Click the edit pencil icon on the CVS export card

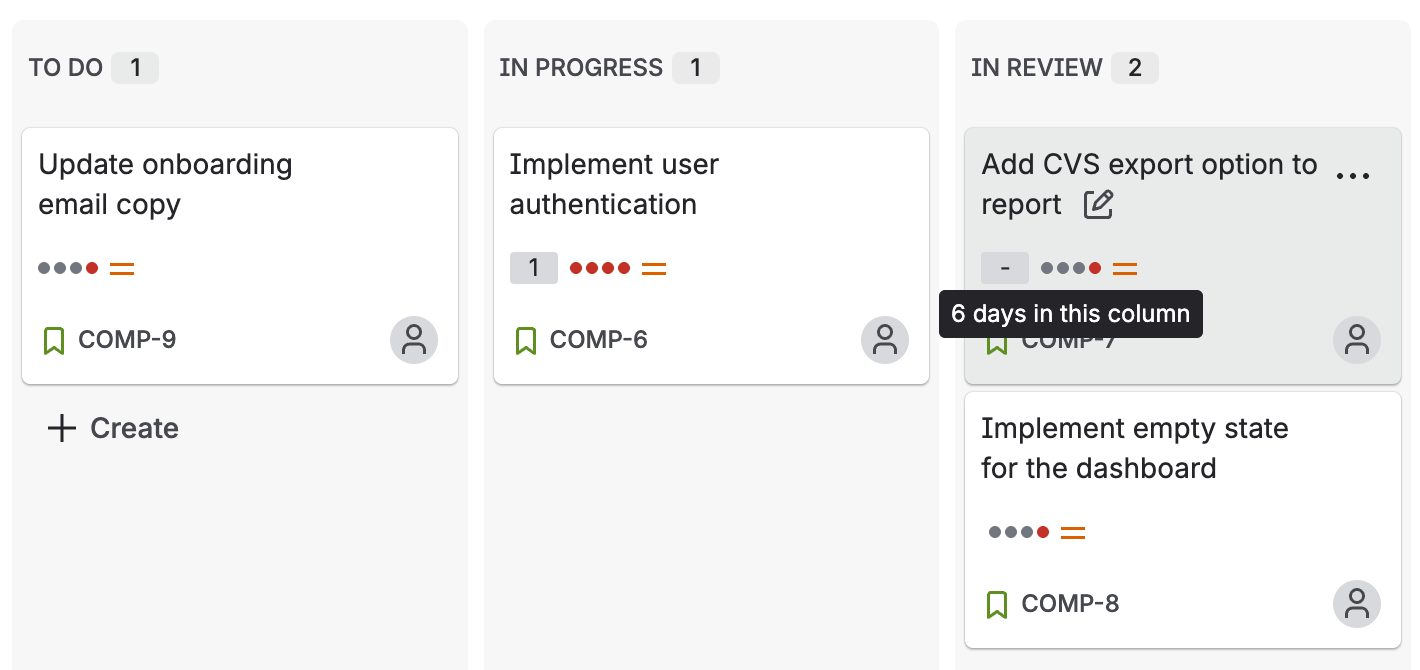pyautogui.click(x=1098, y=204)
